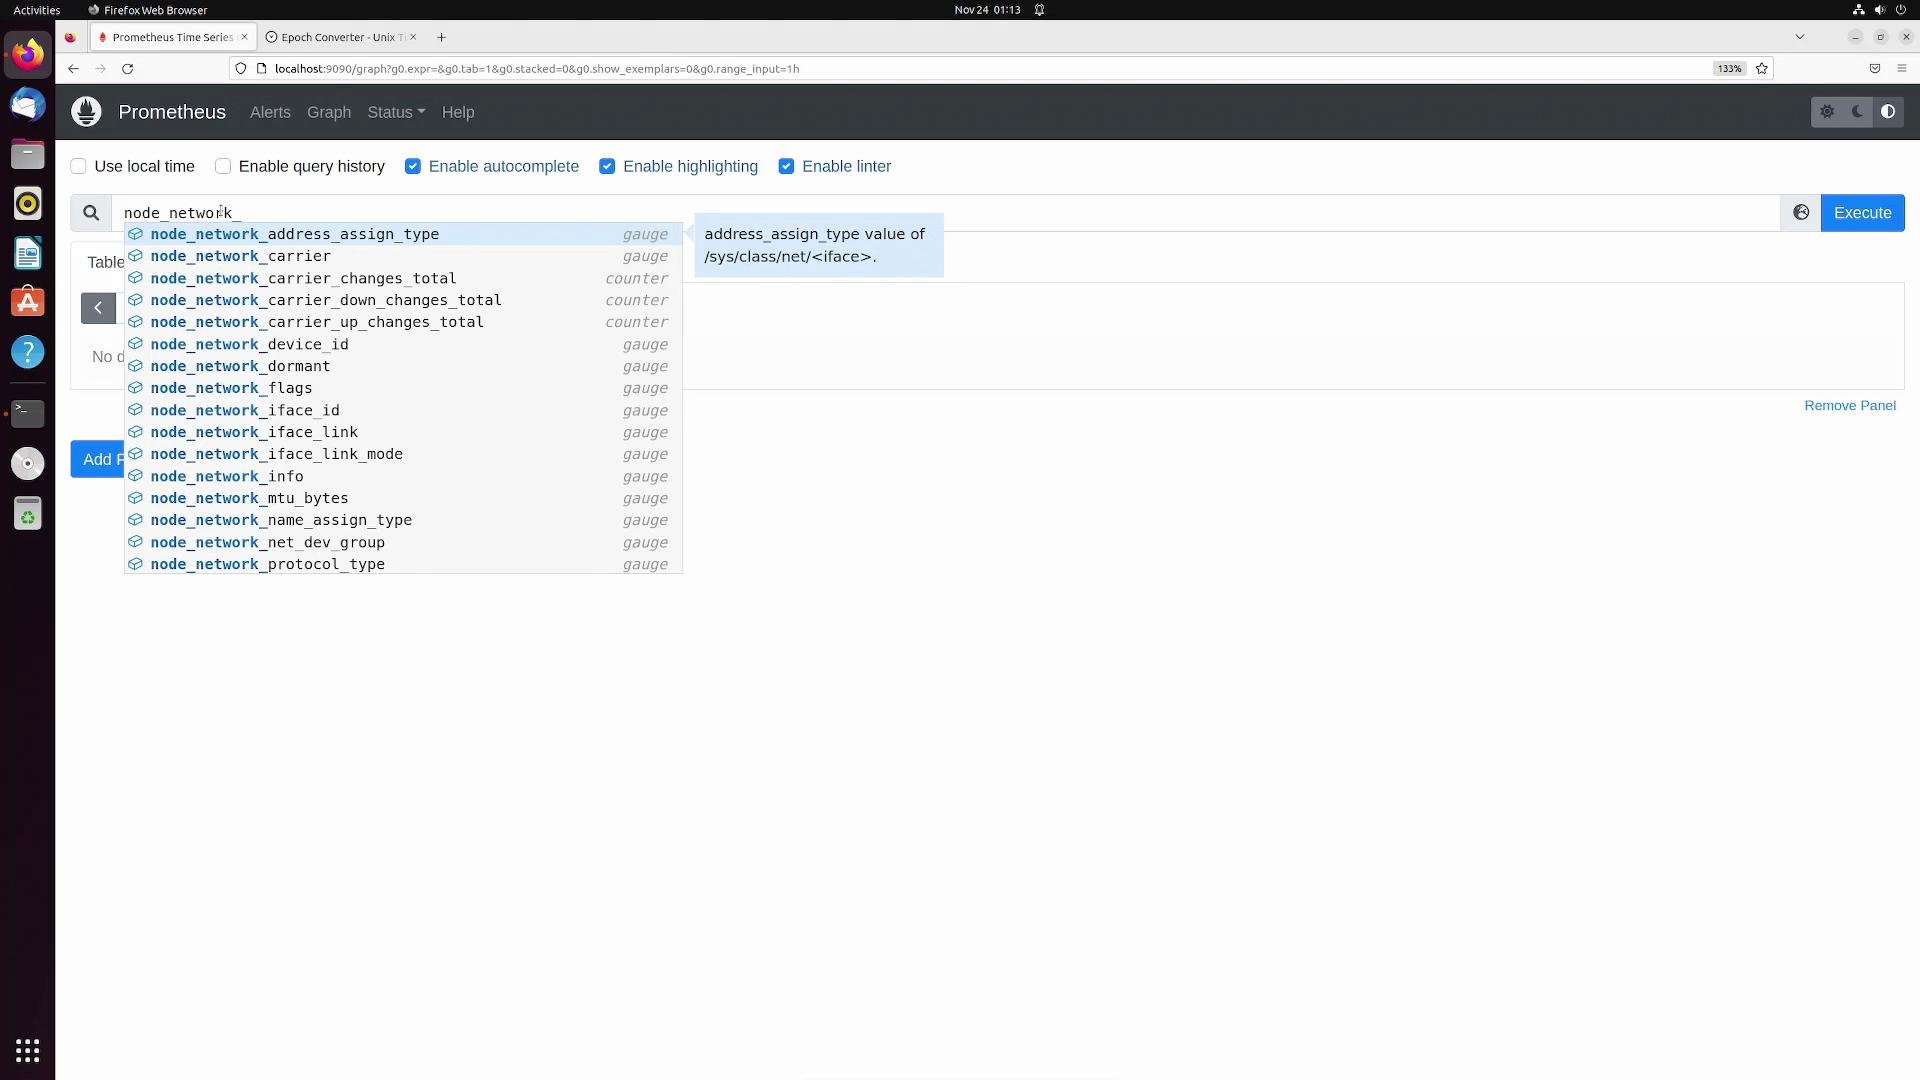This screenshot has width=1920, height=1080.
Task: Open the Trash from the dock
Action: [x=28, y=514]
